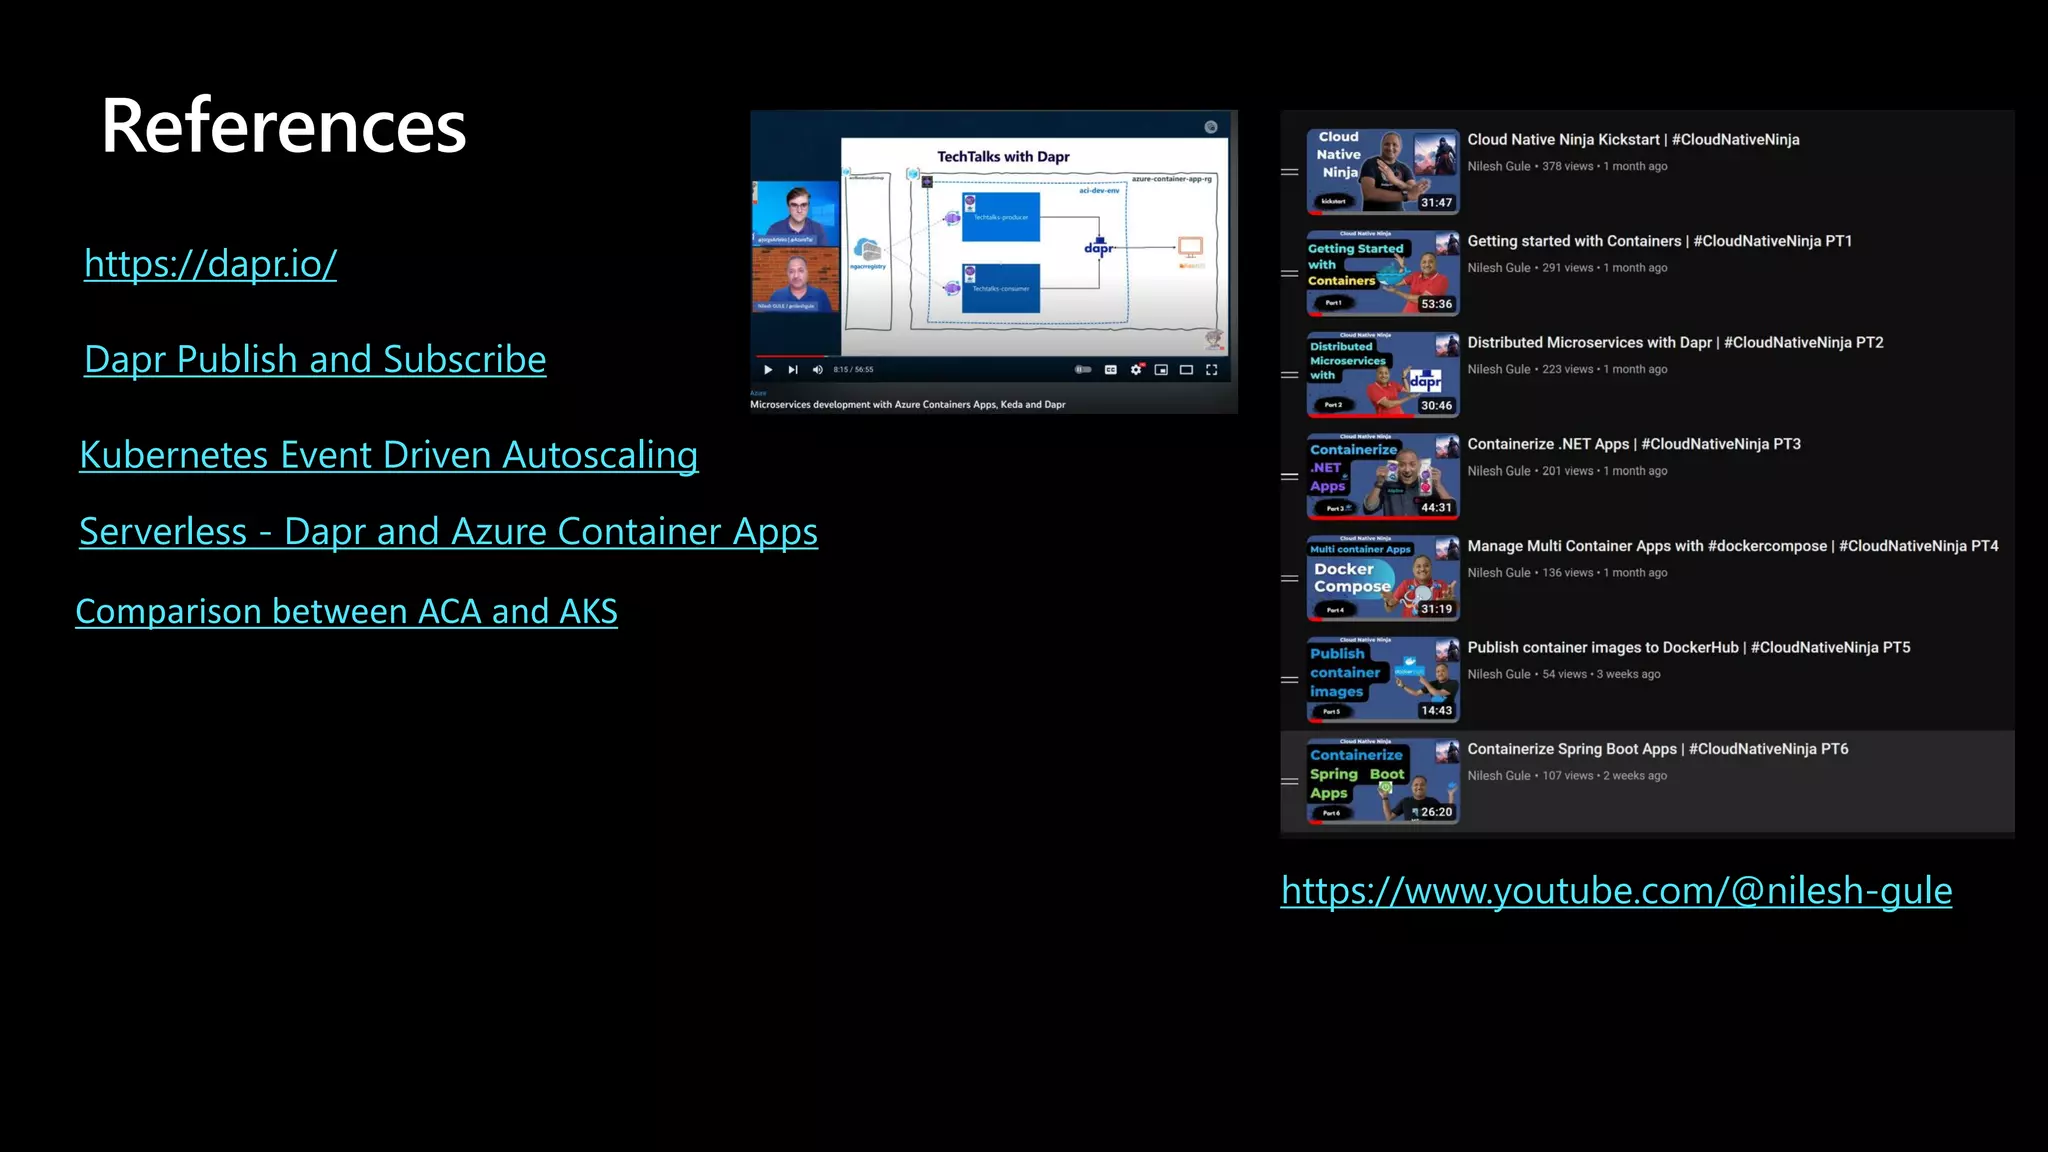Viewport: 2048px width, 1152px height.
Task: Click the info icon at video top-right
Action: (x=1211, y=127)
